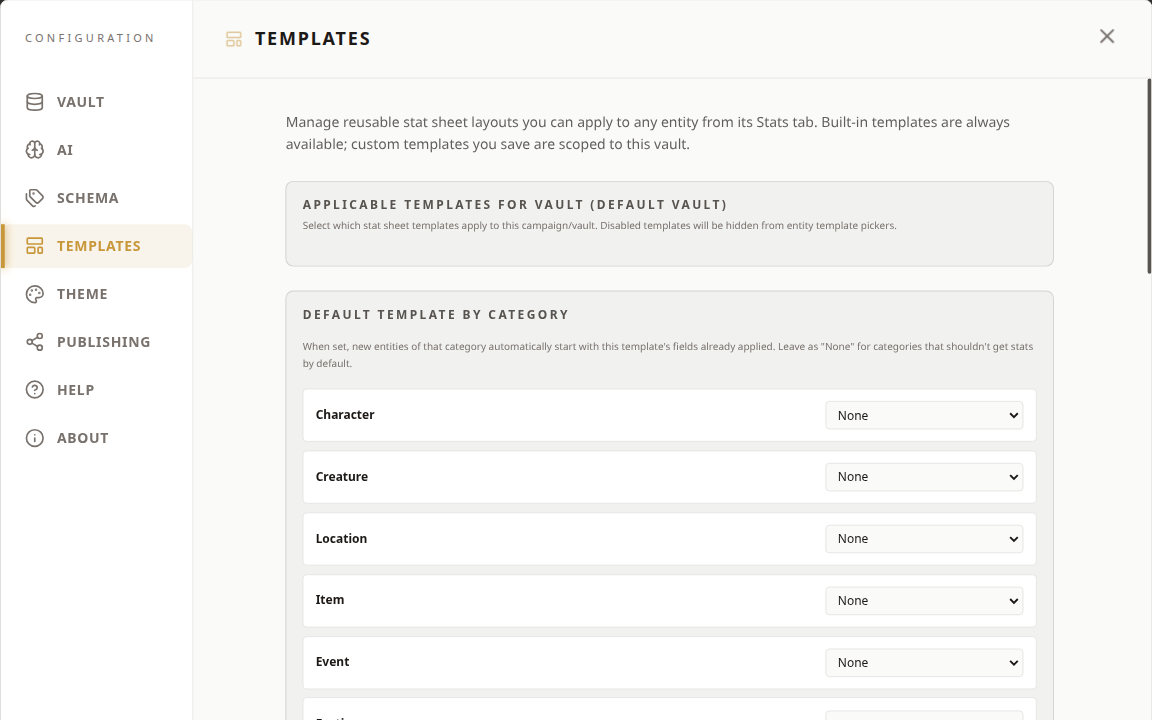Click 'Applicable Templates for Vault (Default Vault)' heading
Screen dimensions: 1152x720
(x=515, y=204)
